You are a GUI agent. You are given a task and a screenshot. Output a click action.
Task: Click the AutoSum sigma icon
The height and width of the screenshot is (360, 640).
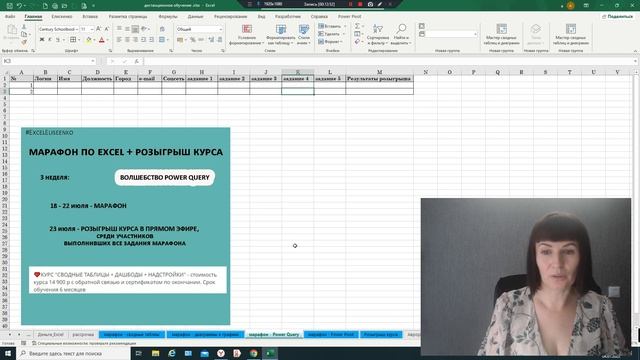(358, 26)
